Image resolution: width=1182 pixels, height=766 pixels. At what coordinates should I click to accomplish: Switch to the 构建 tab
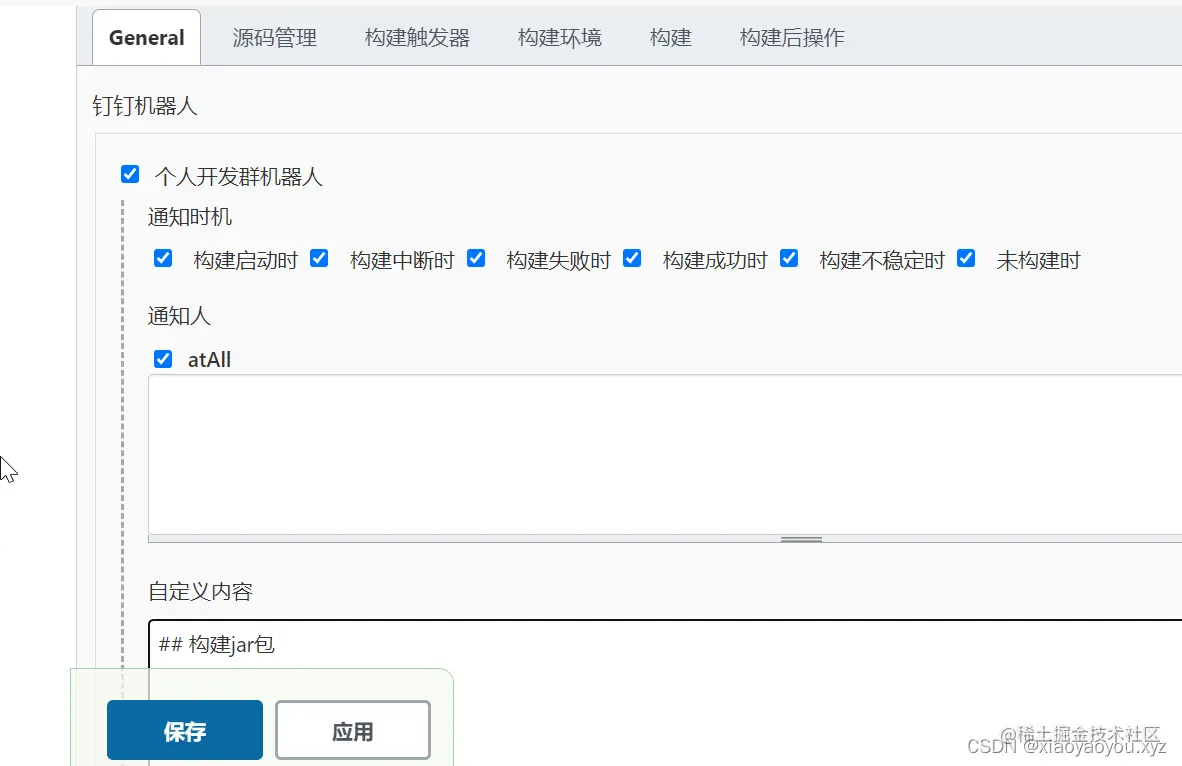670,37
